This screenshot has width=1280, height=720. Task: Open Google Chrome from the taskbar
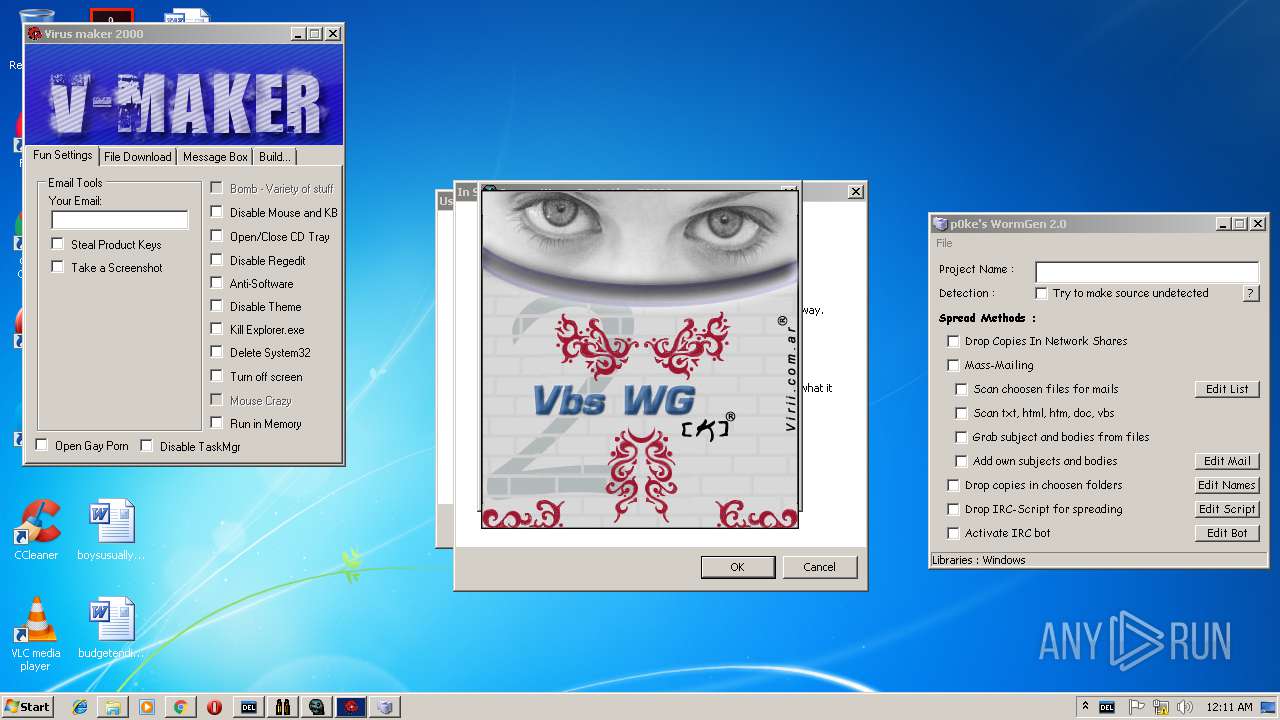click(180, 707)
